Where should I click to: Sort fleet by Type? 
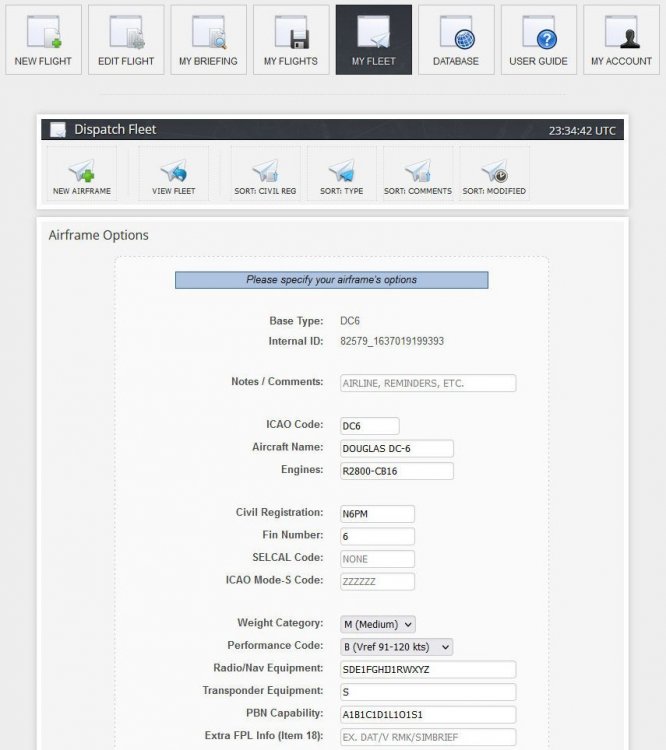pos(341,175)
